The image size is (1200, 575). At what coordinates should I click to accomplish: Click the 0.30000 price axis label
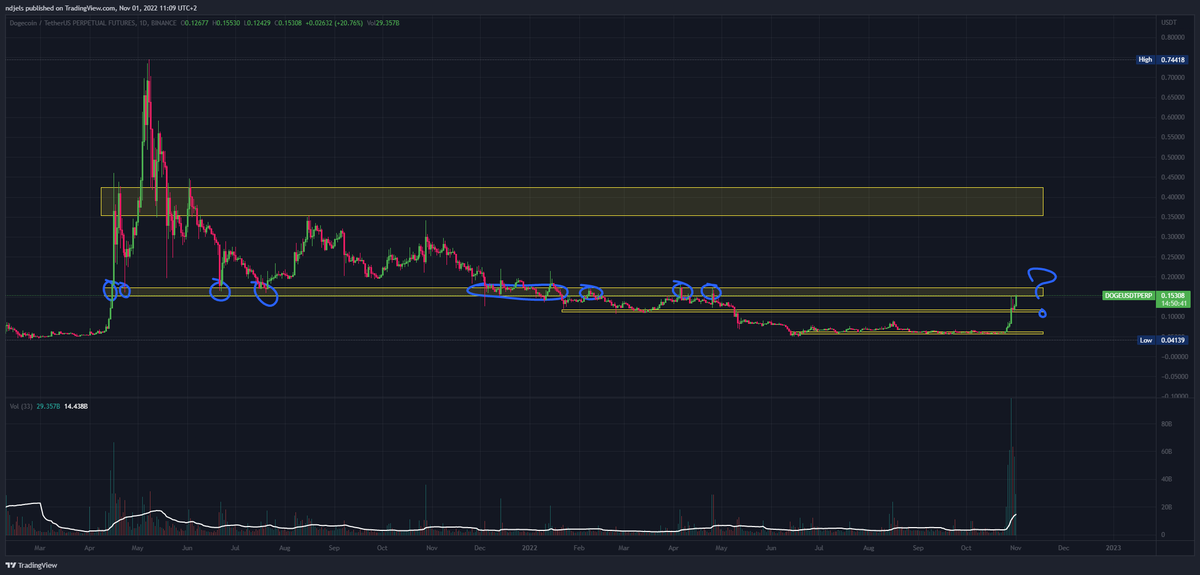pyautogui.click(x=1172, y=237)
